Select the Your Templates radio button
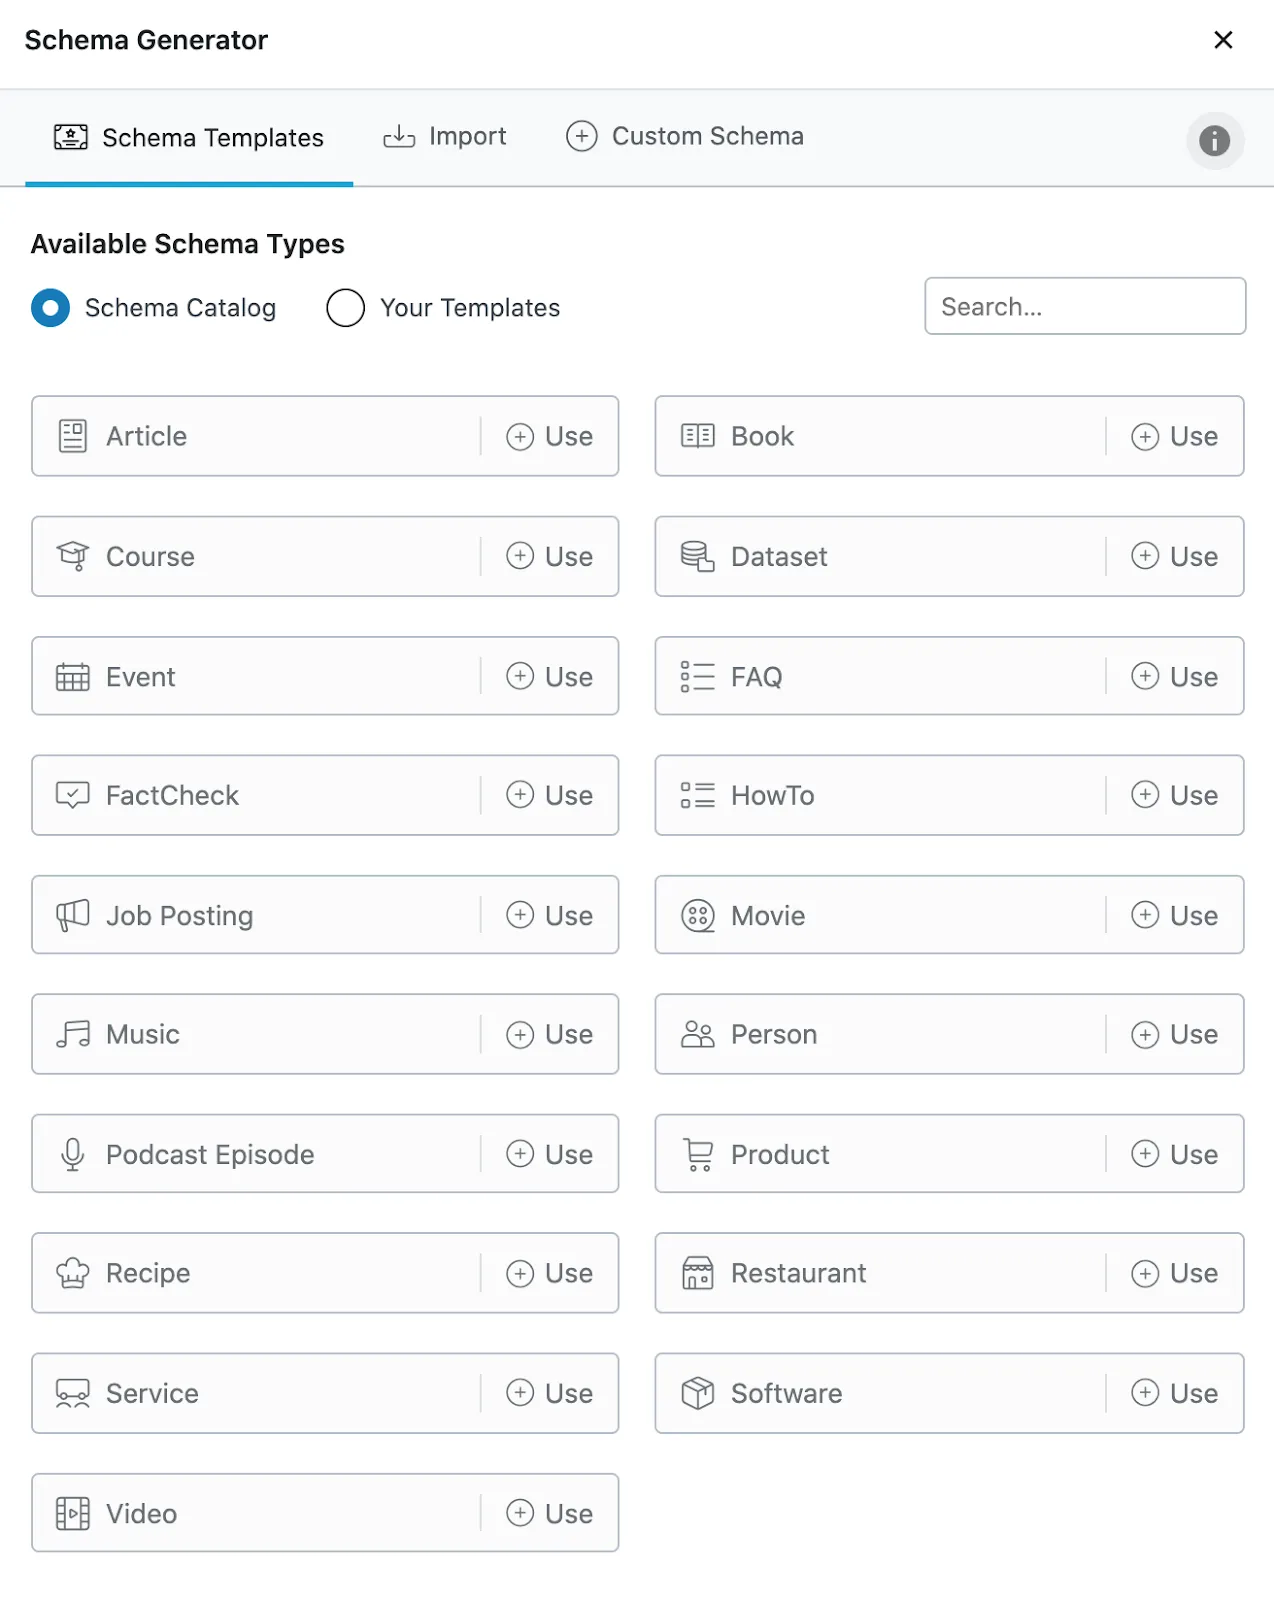This screenshot has height=1600, width=1274. pos(345,308)
